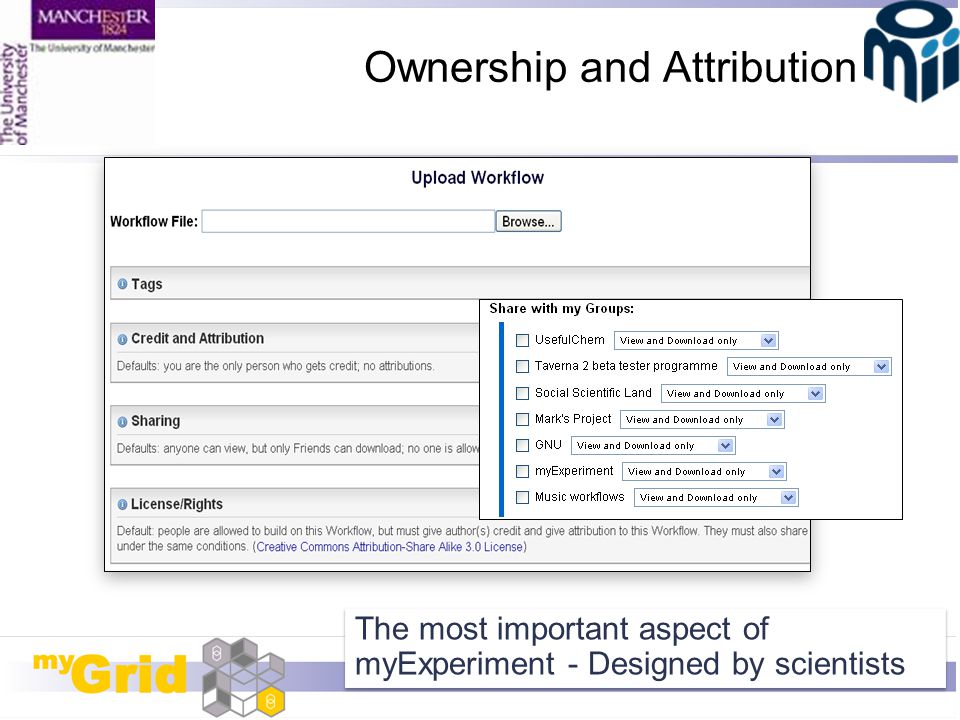
Task: Click the Share with my Groups label
Action: tap(561, 309)
